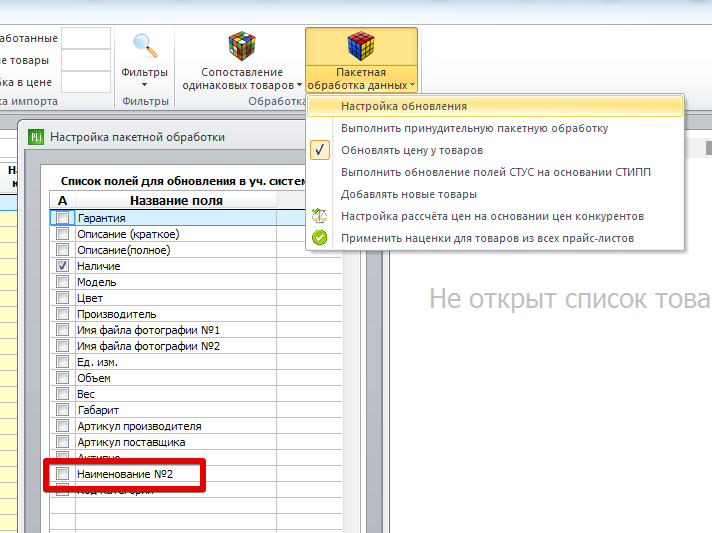Check the Объем field checkbox
712x533 pixels.
63,378
